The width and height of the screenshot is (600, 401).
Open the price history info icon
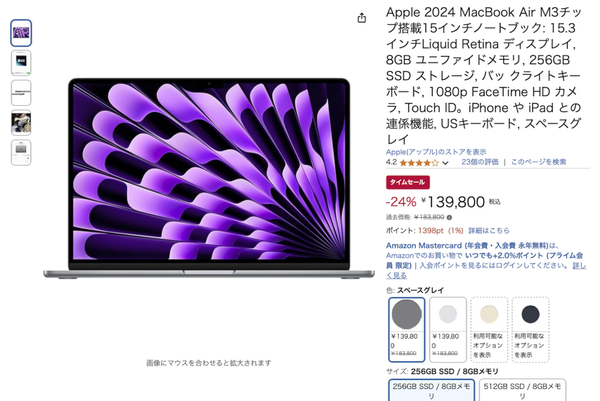[x=449, y=218]
